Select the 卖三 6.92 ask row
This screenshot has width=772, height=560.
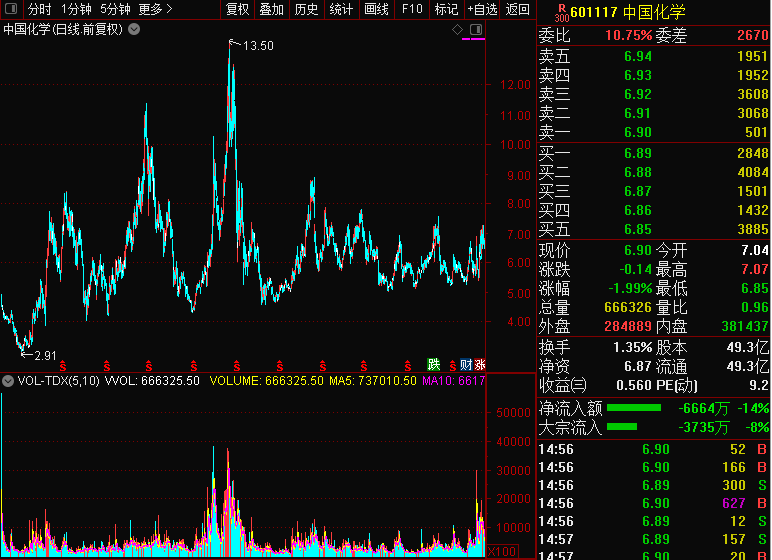pos(654,94)
